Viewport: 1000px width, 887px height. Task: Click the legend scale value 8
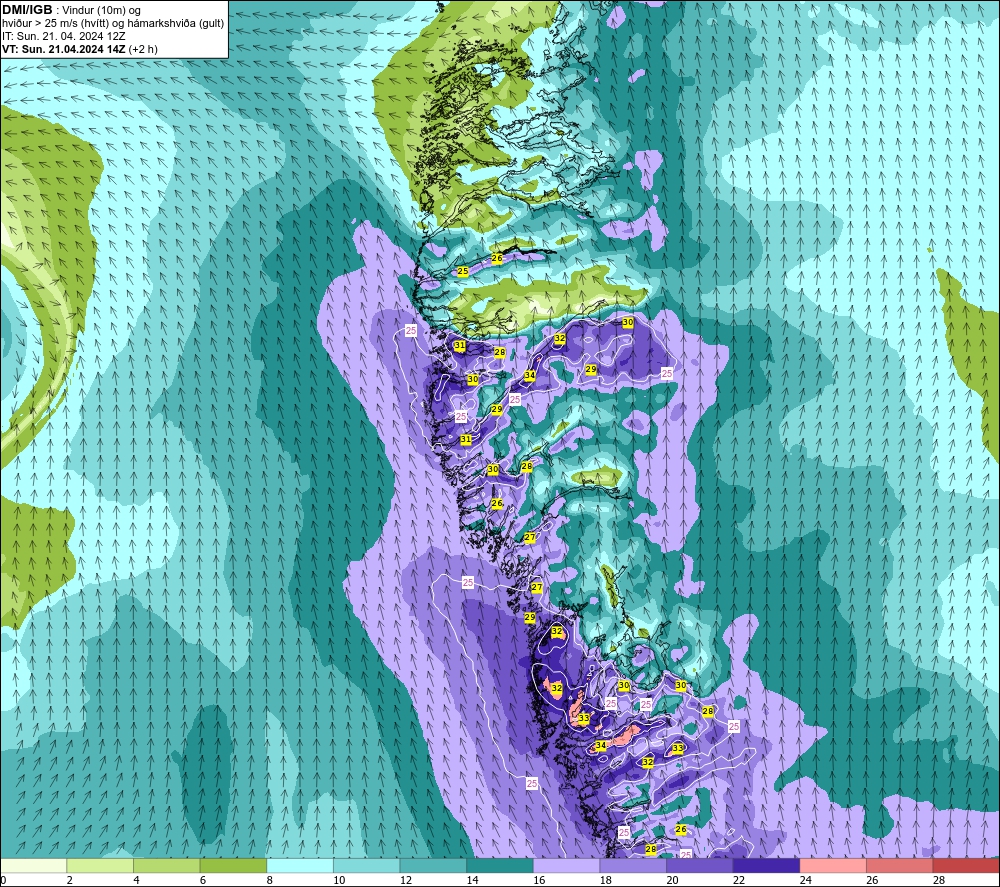coord(269,880)
